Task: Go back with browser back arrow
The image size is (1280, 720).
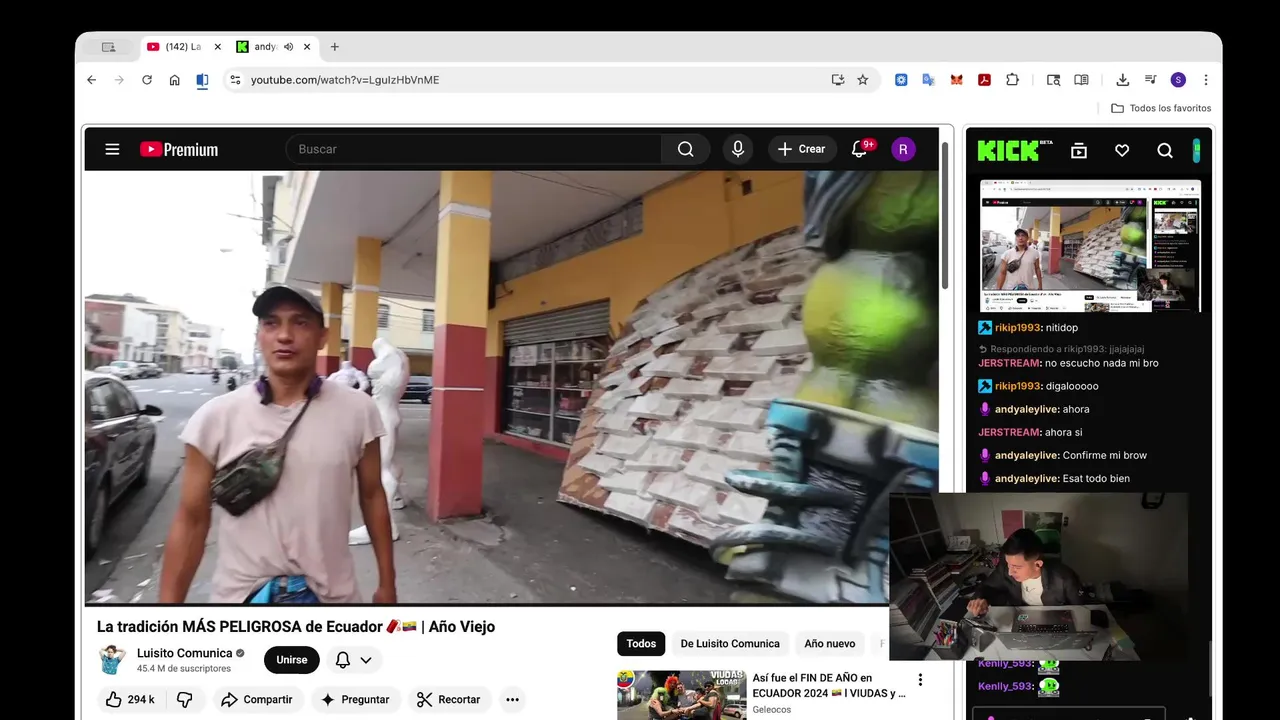Action: (91, 80)
